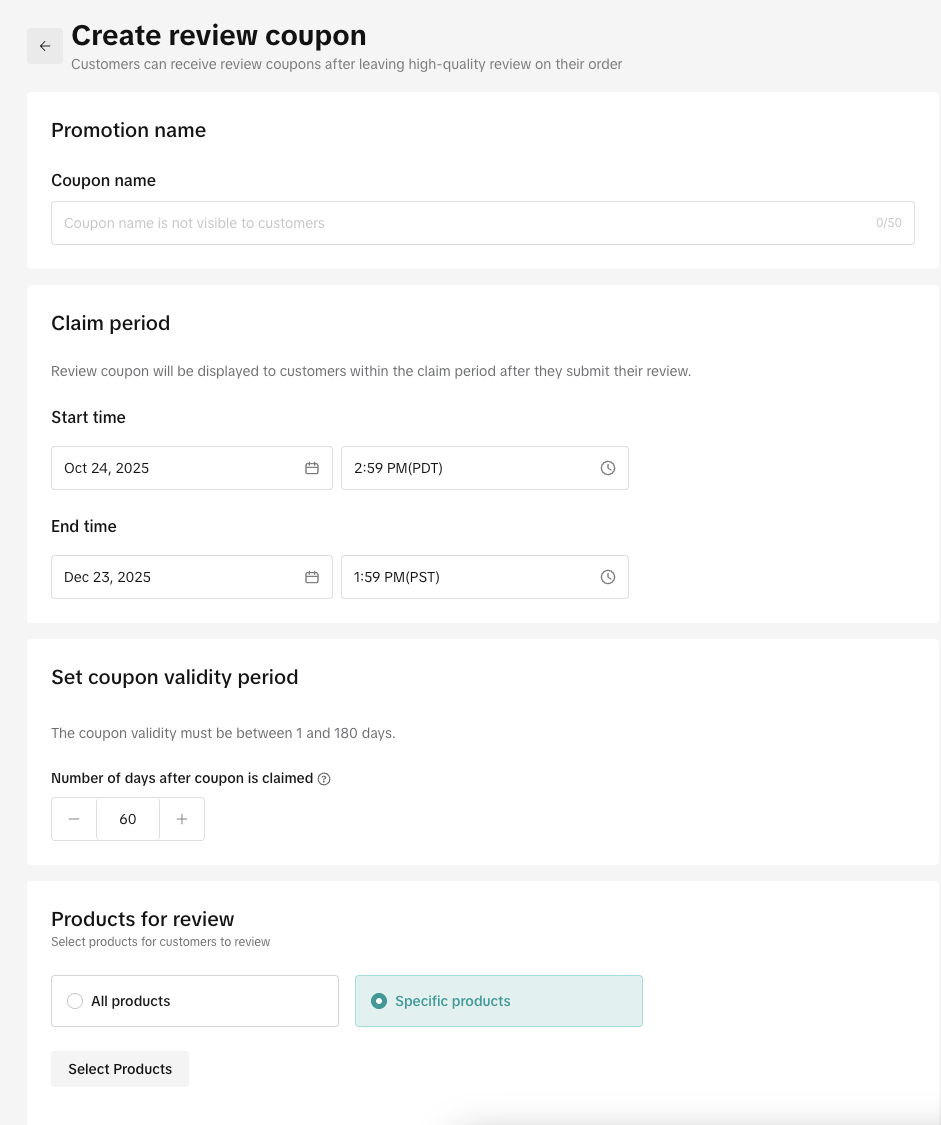Open end date calendar icon
Viewport: 941px width, 1125px height.
pyautogui.click(x=312, y=577)
